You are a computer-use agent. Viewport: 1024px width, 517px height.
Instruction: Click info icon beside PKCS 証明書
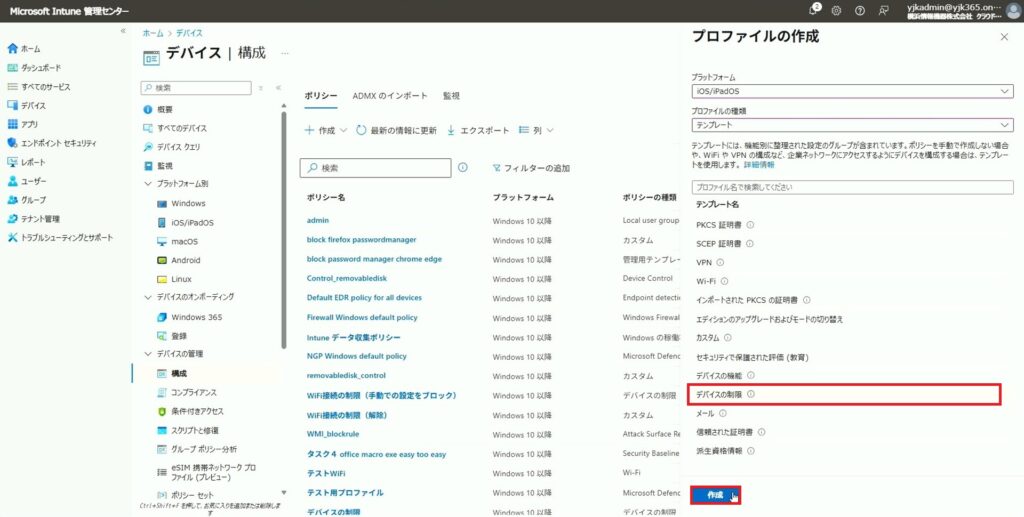(x=750, y=225)
